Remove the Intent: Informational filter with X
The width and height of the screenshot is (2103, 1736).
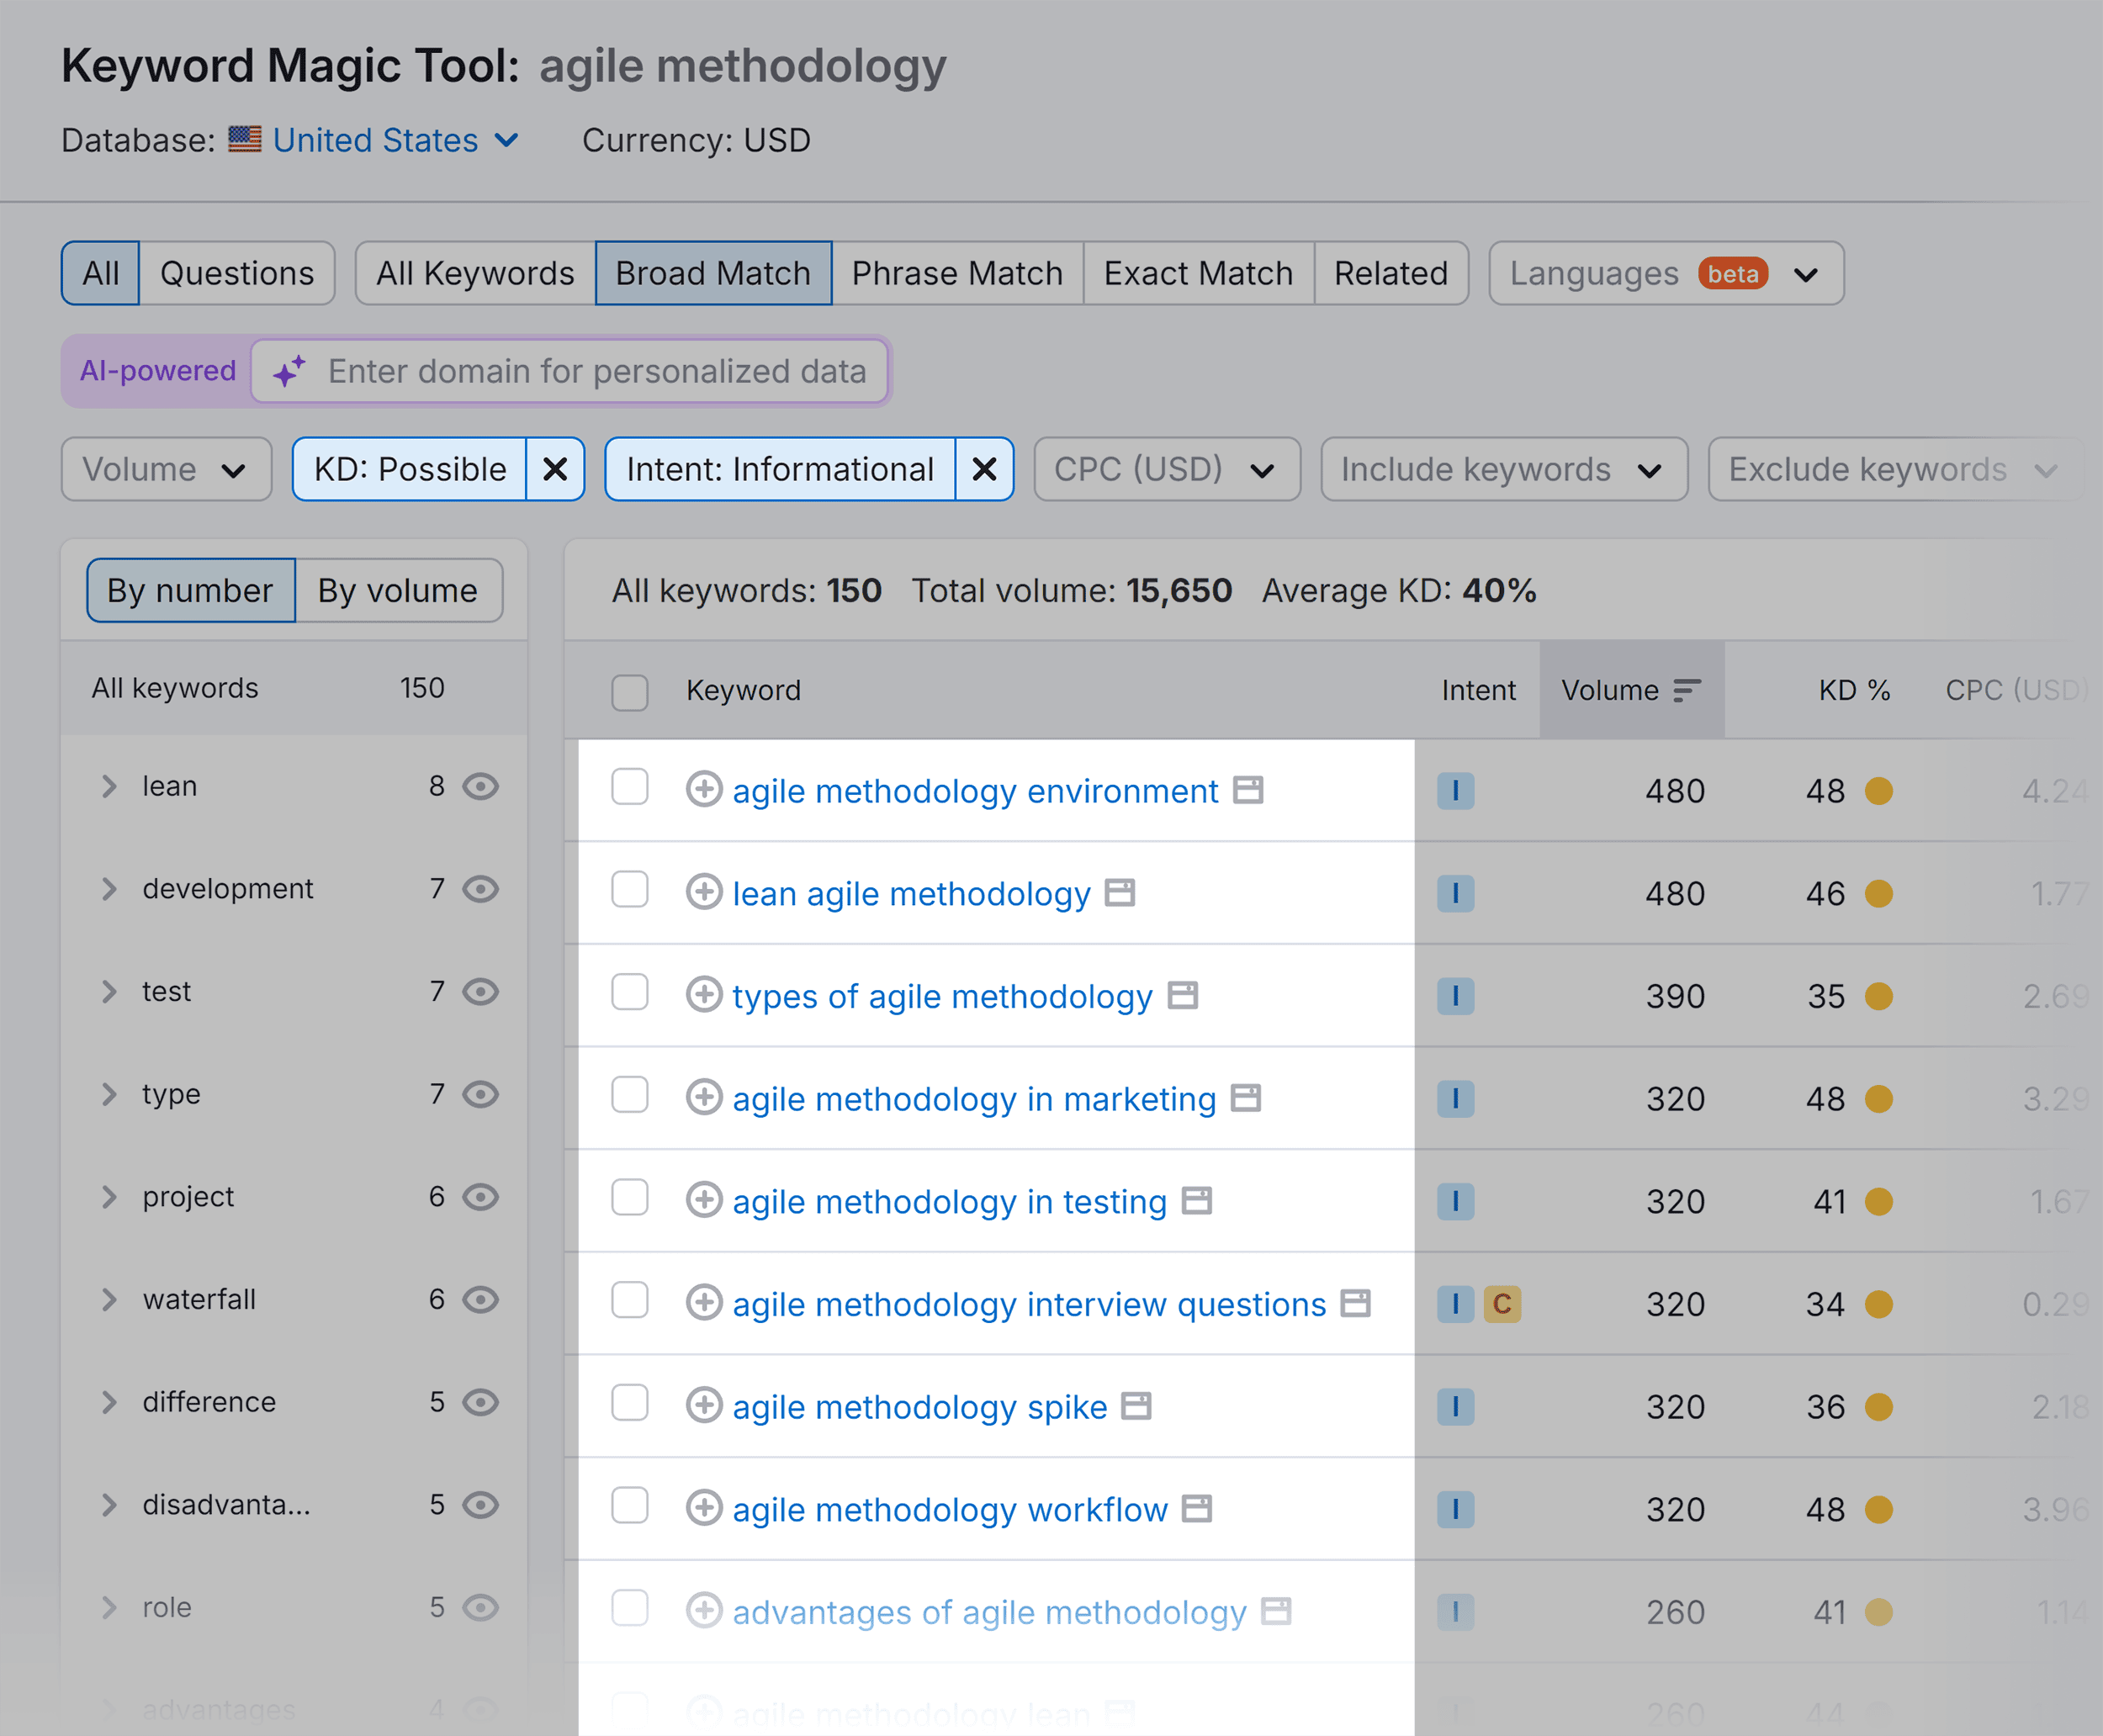point(984,469)
